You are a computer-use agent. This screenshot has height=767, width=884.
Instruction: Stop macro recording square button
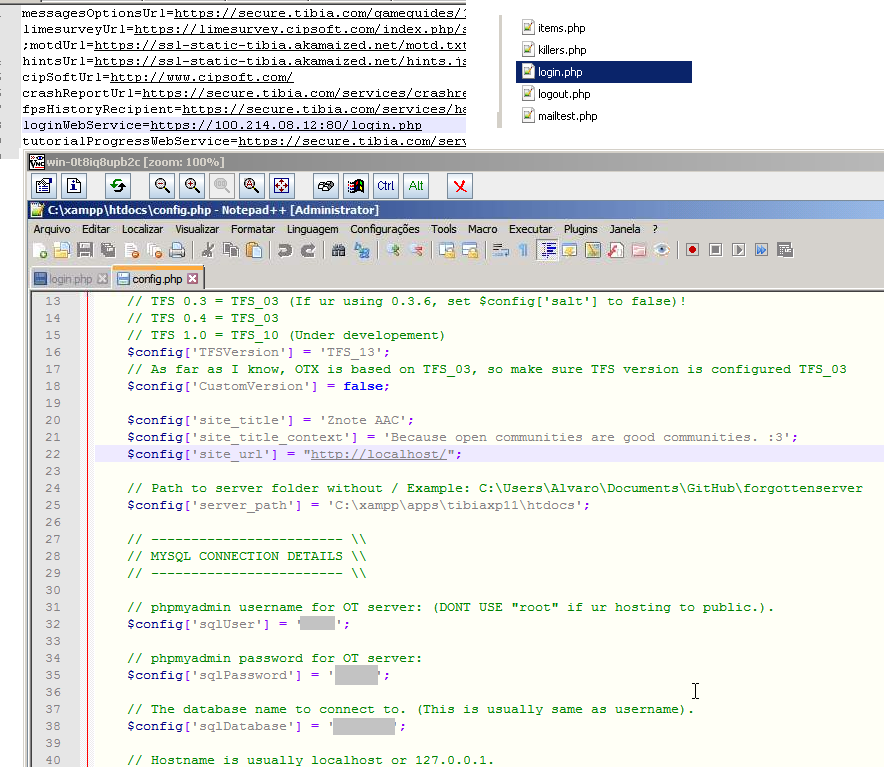click(715, 250)
